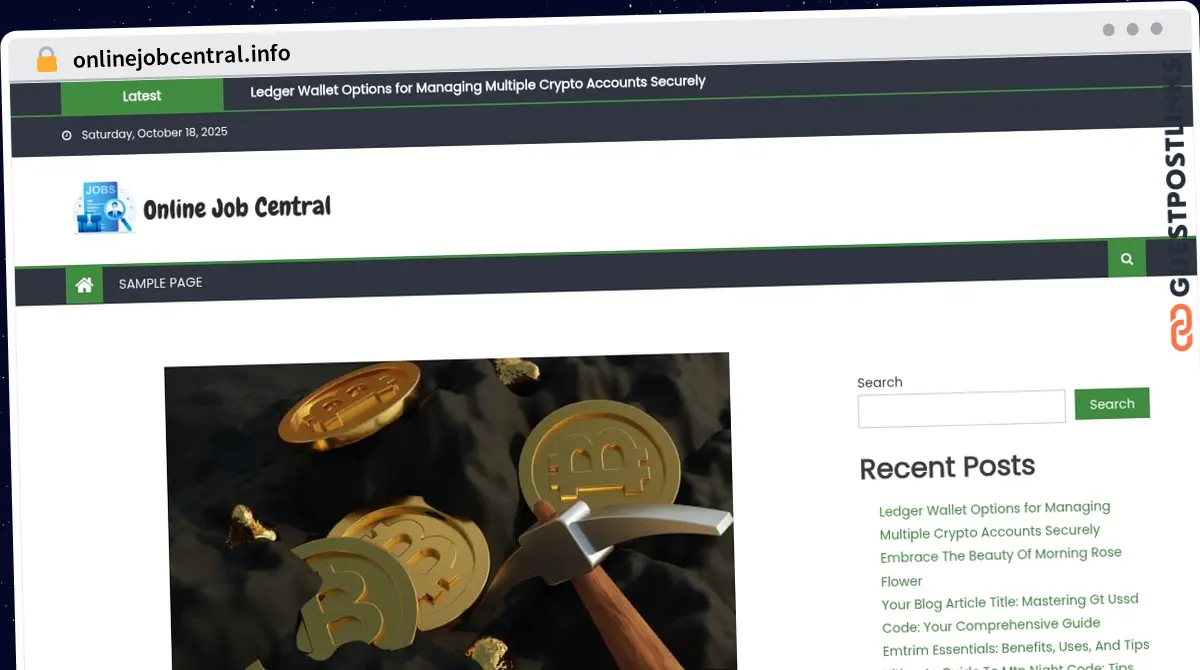
Task: Open Embrace The Beauty Of Morning Rose Flower
Action: [1000, 567]
